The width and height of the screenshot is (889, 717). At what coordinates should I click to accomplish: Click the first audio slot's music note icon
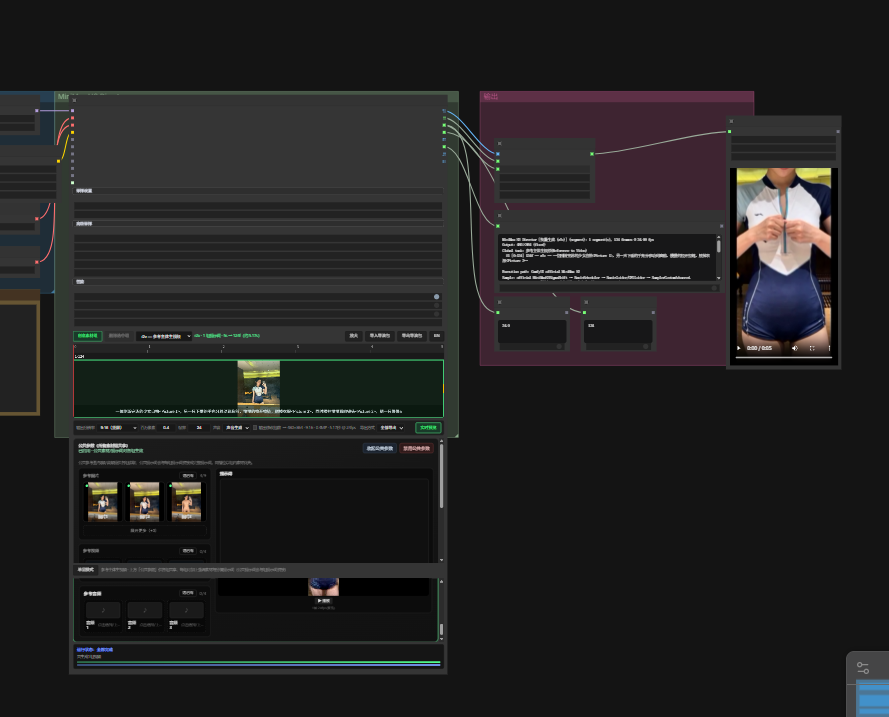[x=103, y=610]
